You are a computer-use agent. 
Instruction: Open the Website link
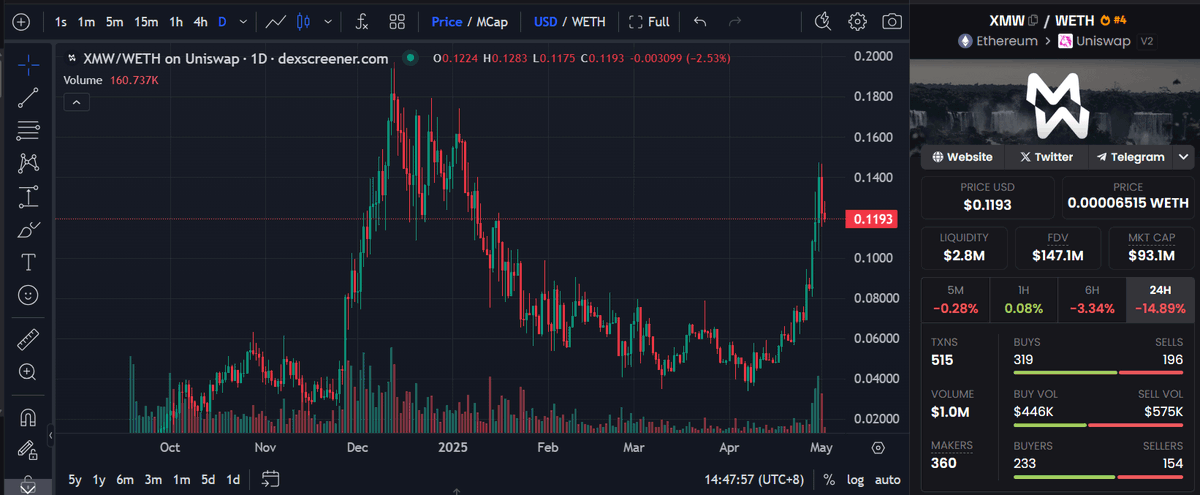point(963,157)
